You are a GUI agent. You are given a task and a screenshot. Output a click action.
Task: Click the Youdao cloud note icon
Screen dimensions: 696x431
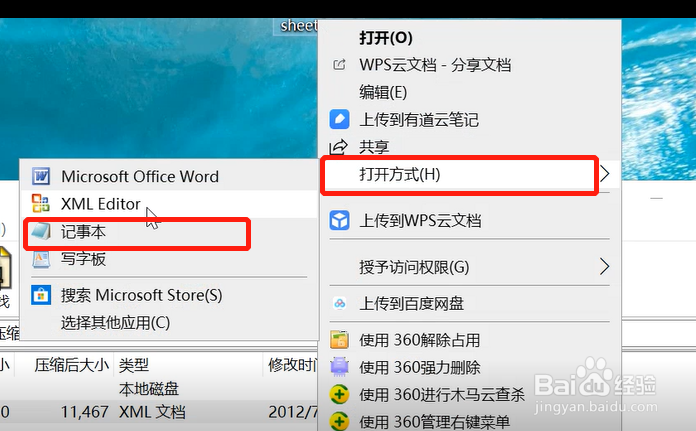pos(340,119)
